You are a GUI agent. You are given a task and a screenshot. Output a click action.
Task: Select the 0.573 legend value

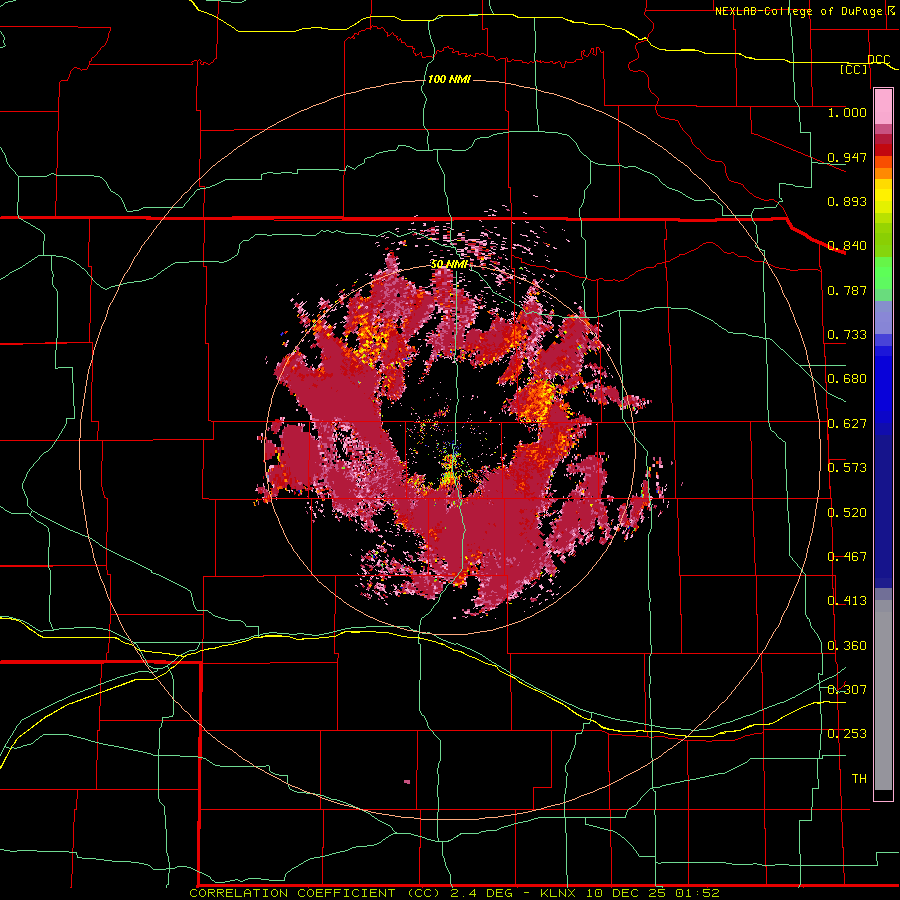tap(847, 468)
